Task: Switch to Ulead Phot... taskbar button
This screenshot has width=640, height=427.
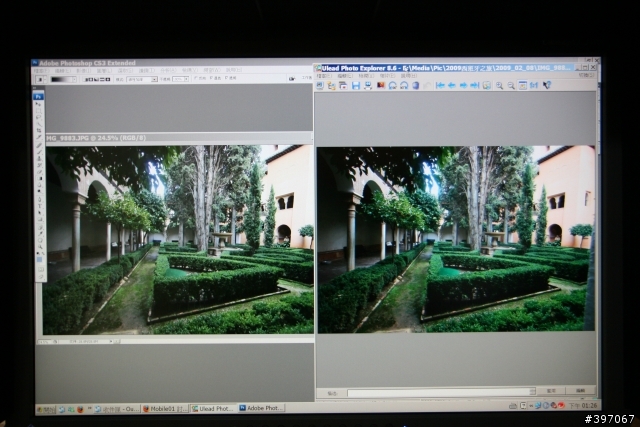Action: (x=213, y=409)
